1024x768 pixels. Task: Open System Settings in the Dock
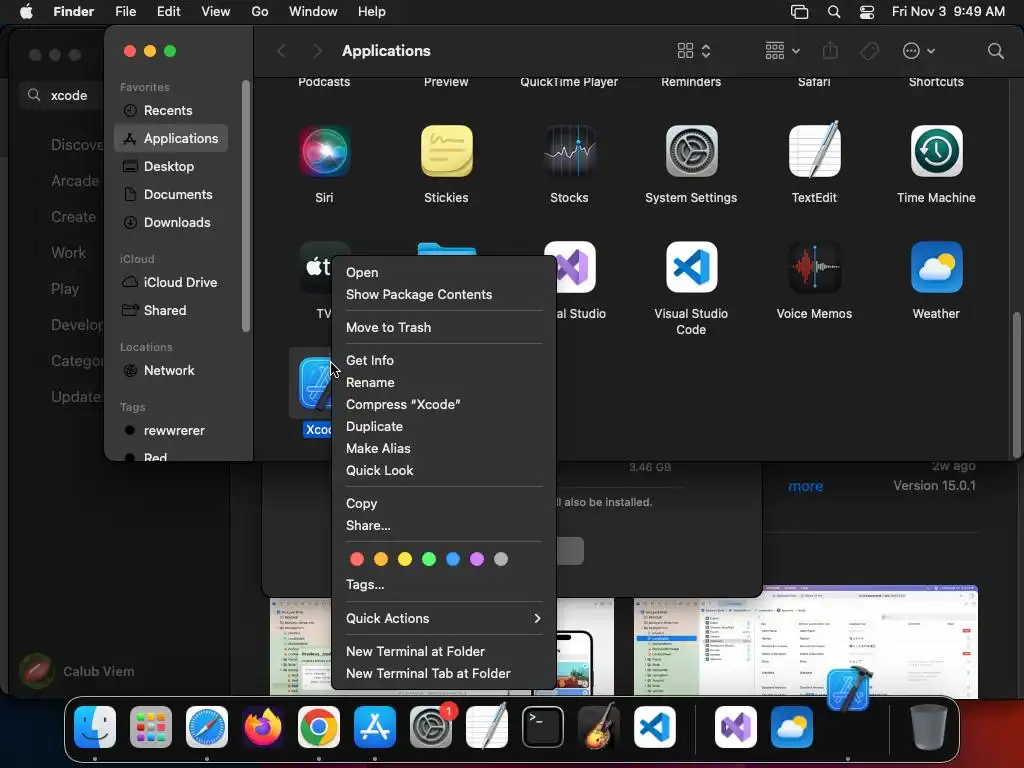point(431,727)
